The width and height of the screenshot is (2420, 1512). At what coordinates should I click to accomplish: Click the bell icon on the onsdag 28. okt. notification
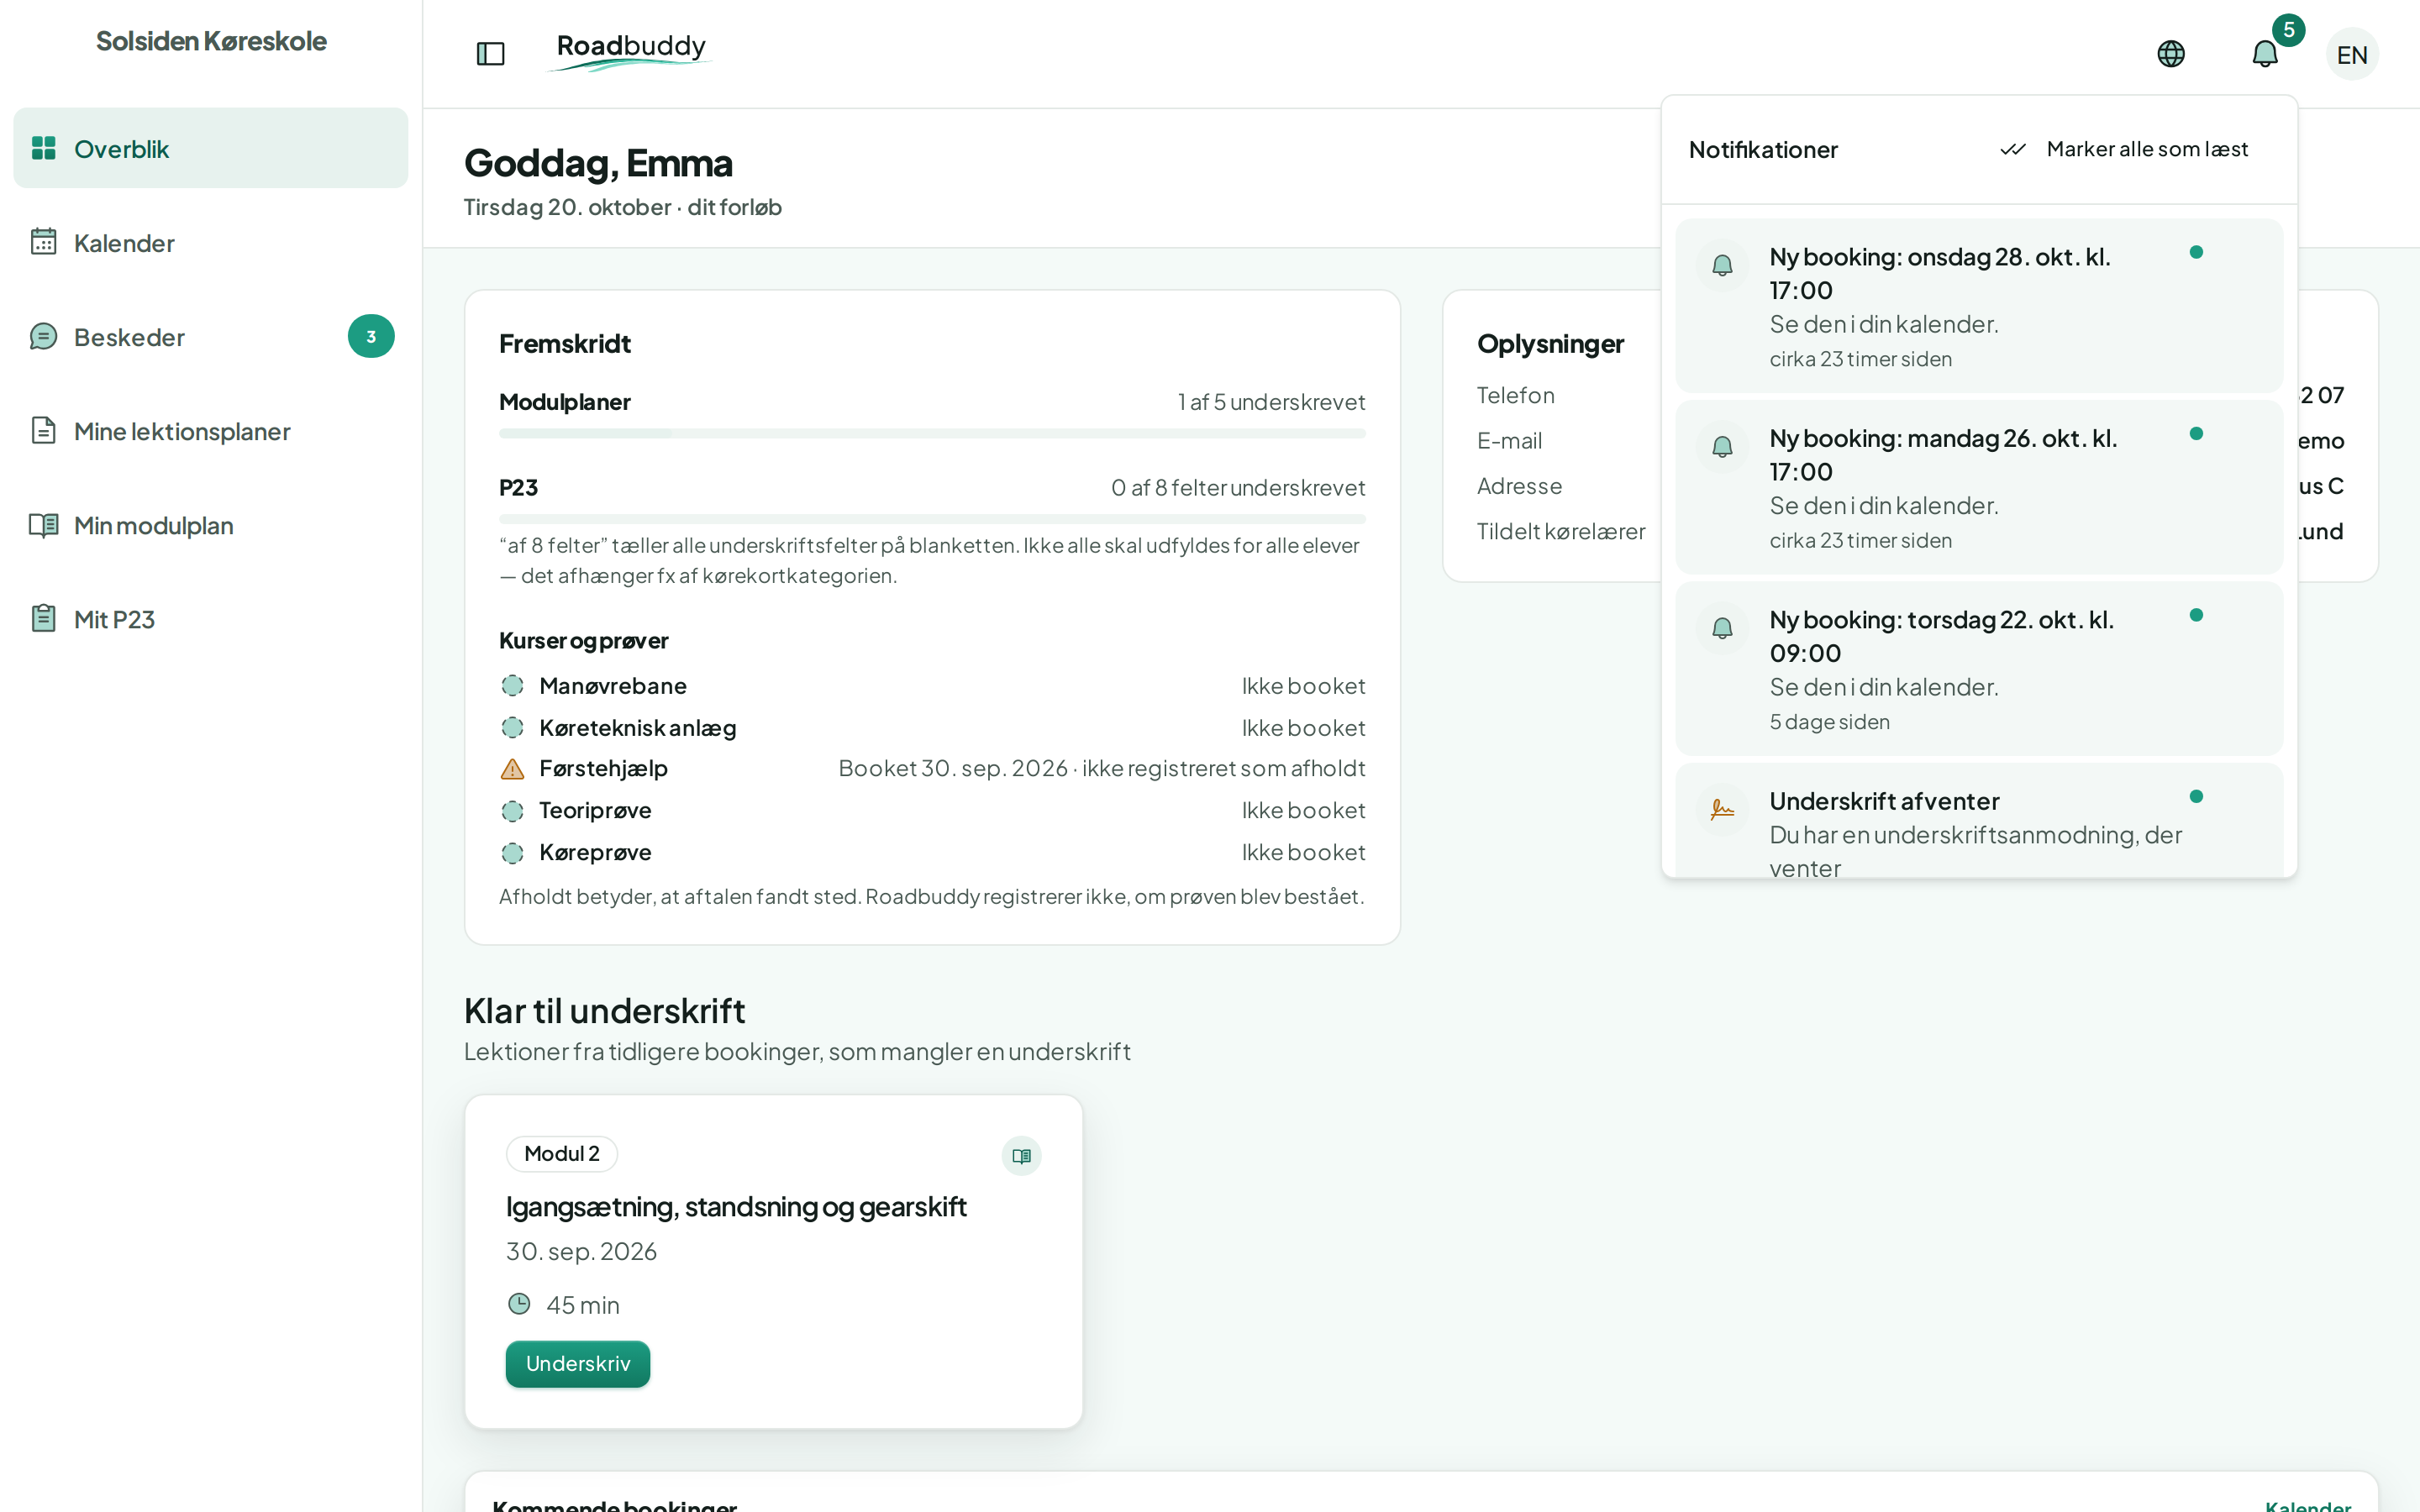pyautogui.click(x=1722, y=265)
